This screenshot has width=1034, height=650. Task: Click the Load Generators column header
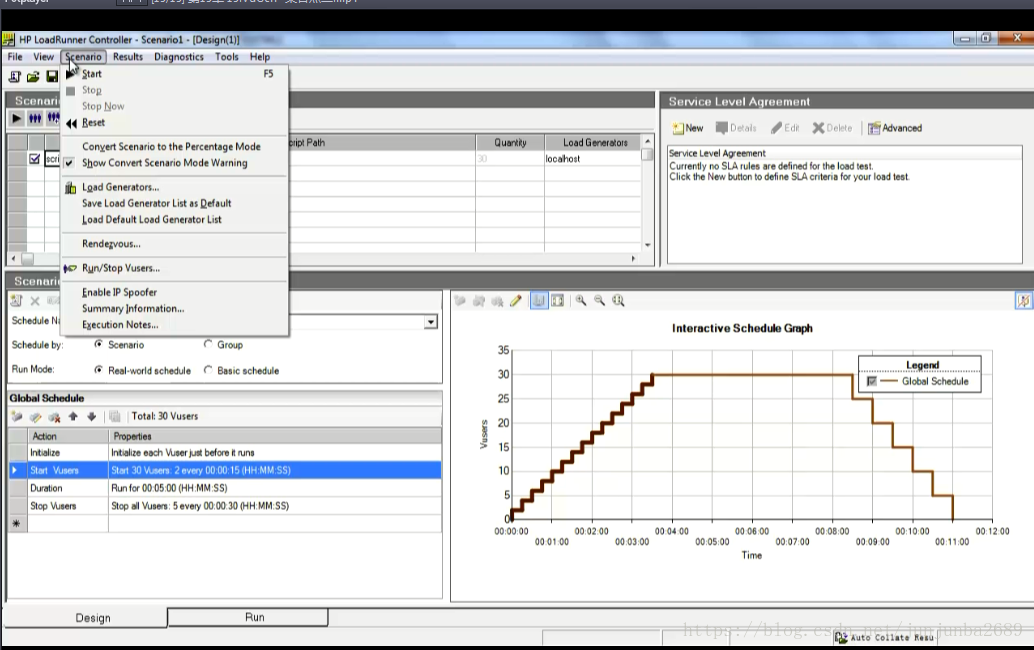pos(593,142)
